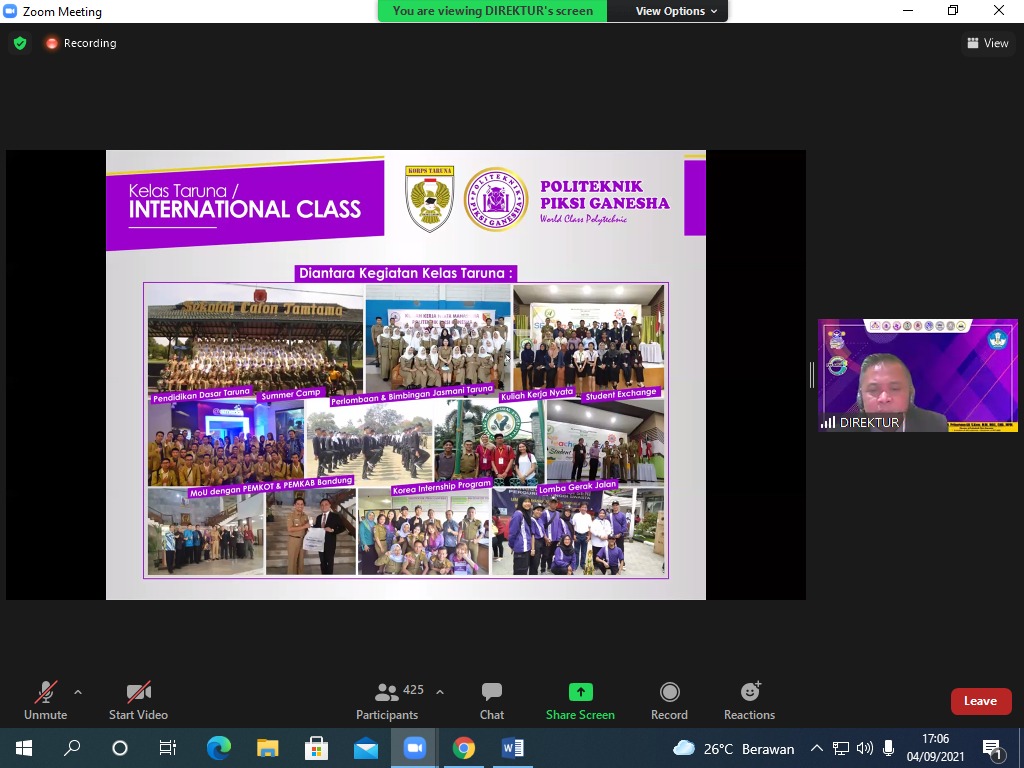Image resolution: width=1024 pixels, height=768 pixels.
Task: Open File Explorer from the taskbar
Action: click(x=268, y=748)
